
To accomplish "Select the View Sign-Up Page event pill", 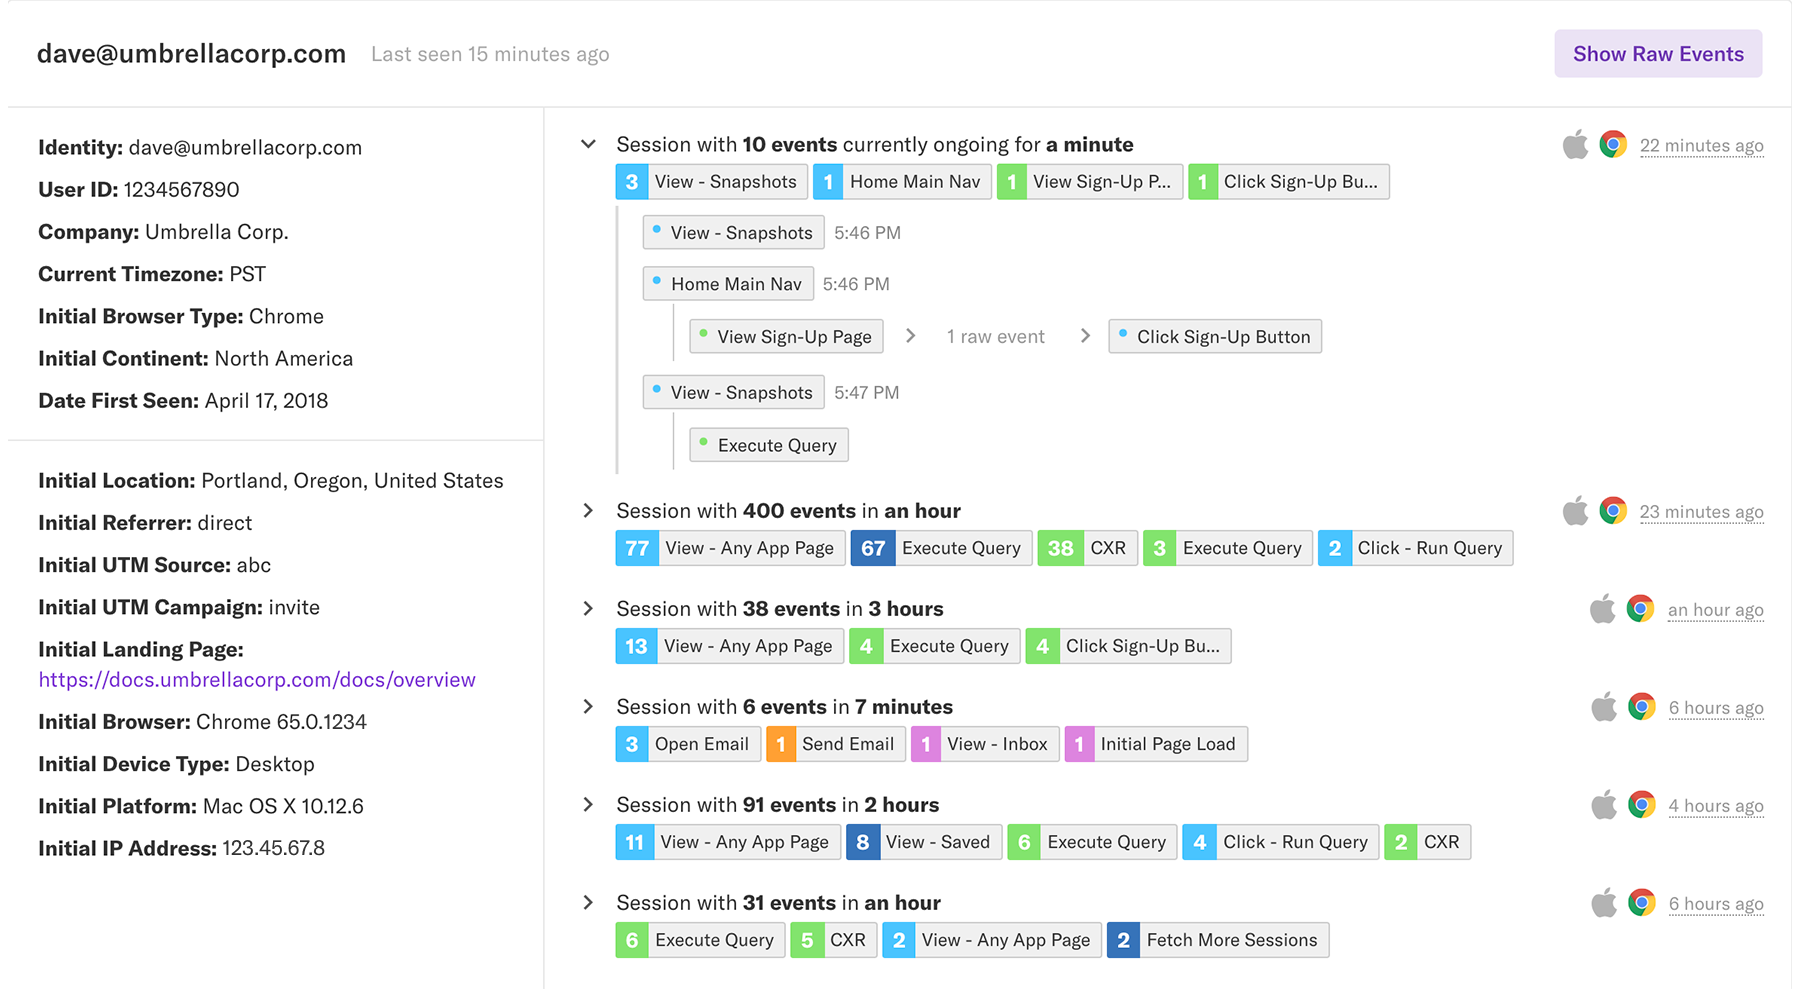I will [x=786, y=336].
